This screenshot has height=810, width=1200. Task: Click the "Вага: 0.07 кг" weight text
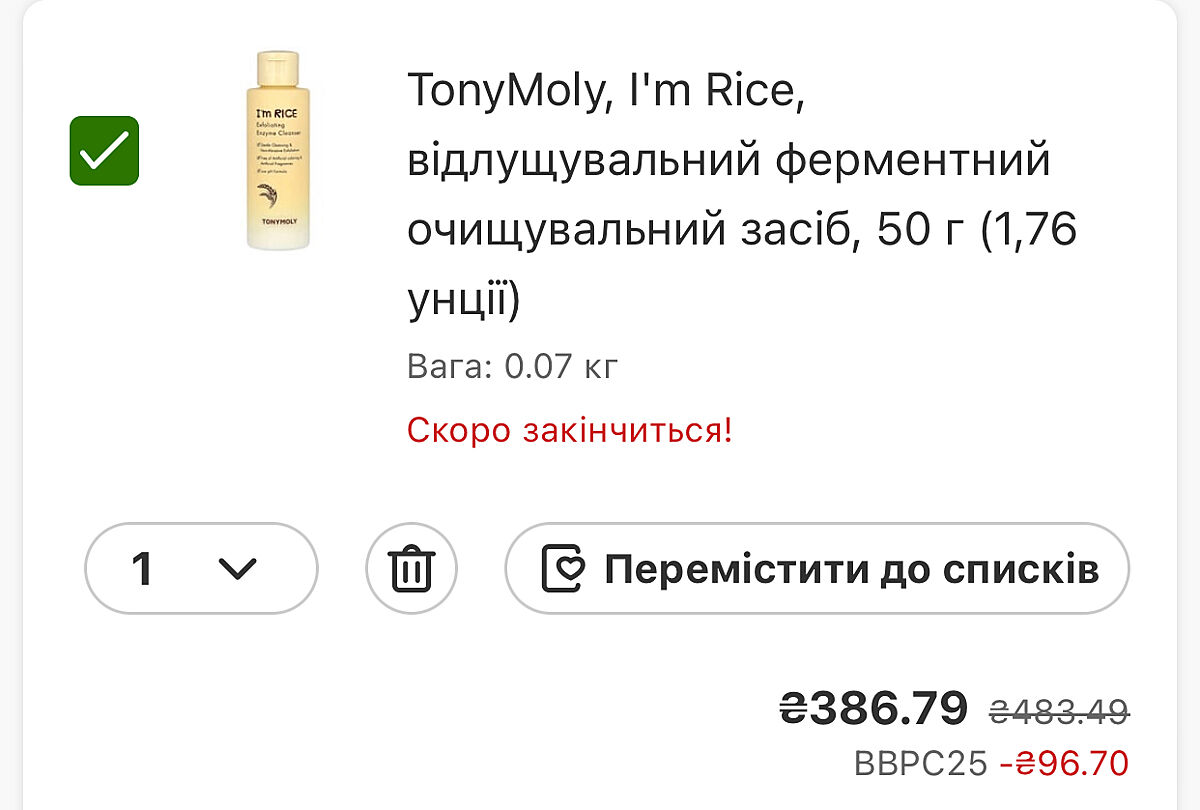click(x=513, y=367)
